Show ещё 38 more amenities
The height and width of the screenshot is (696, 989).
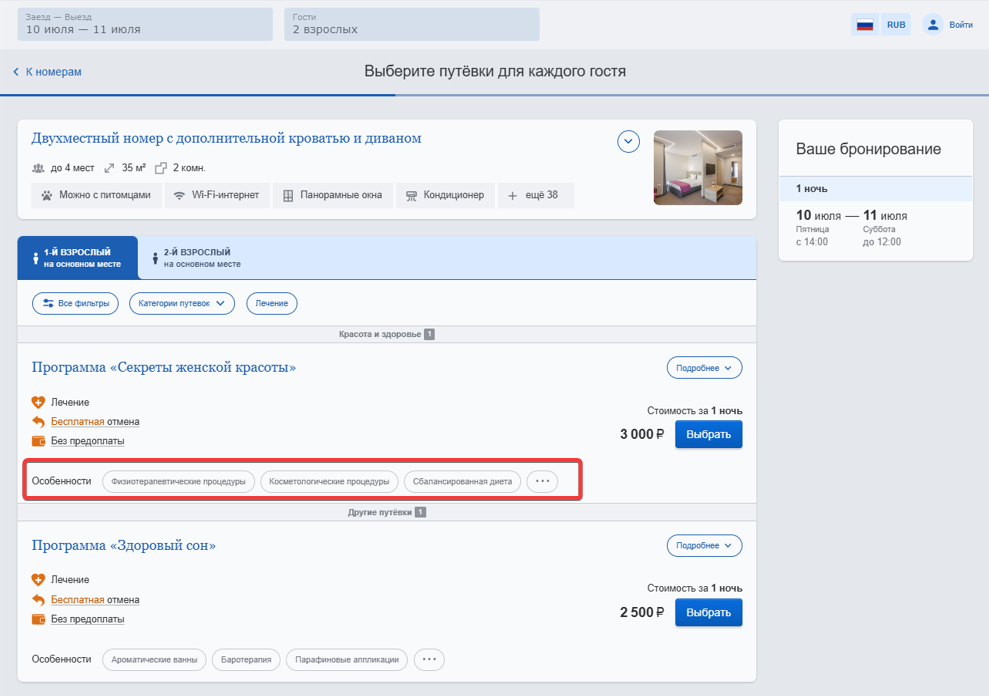coord(535,195)
